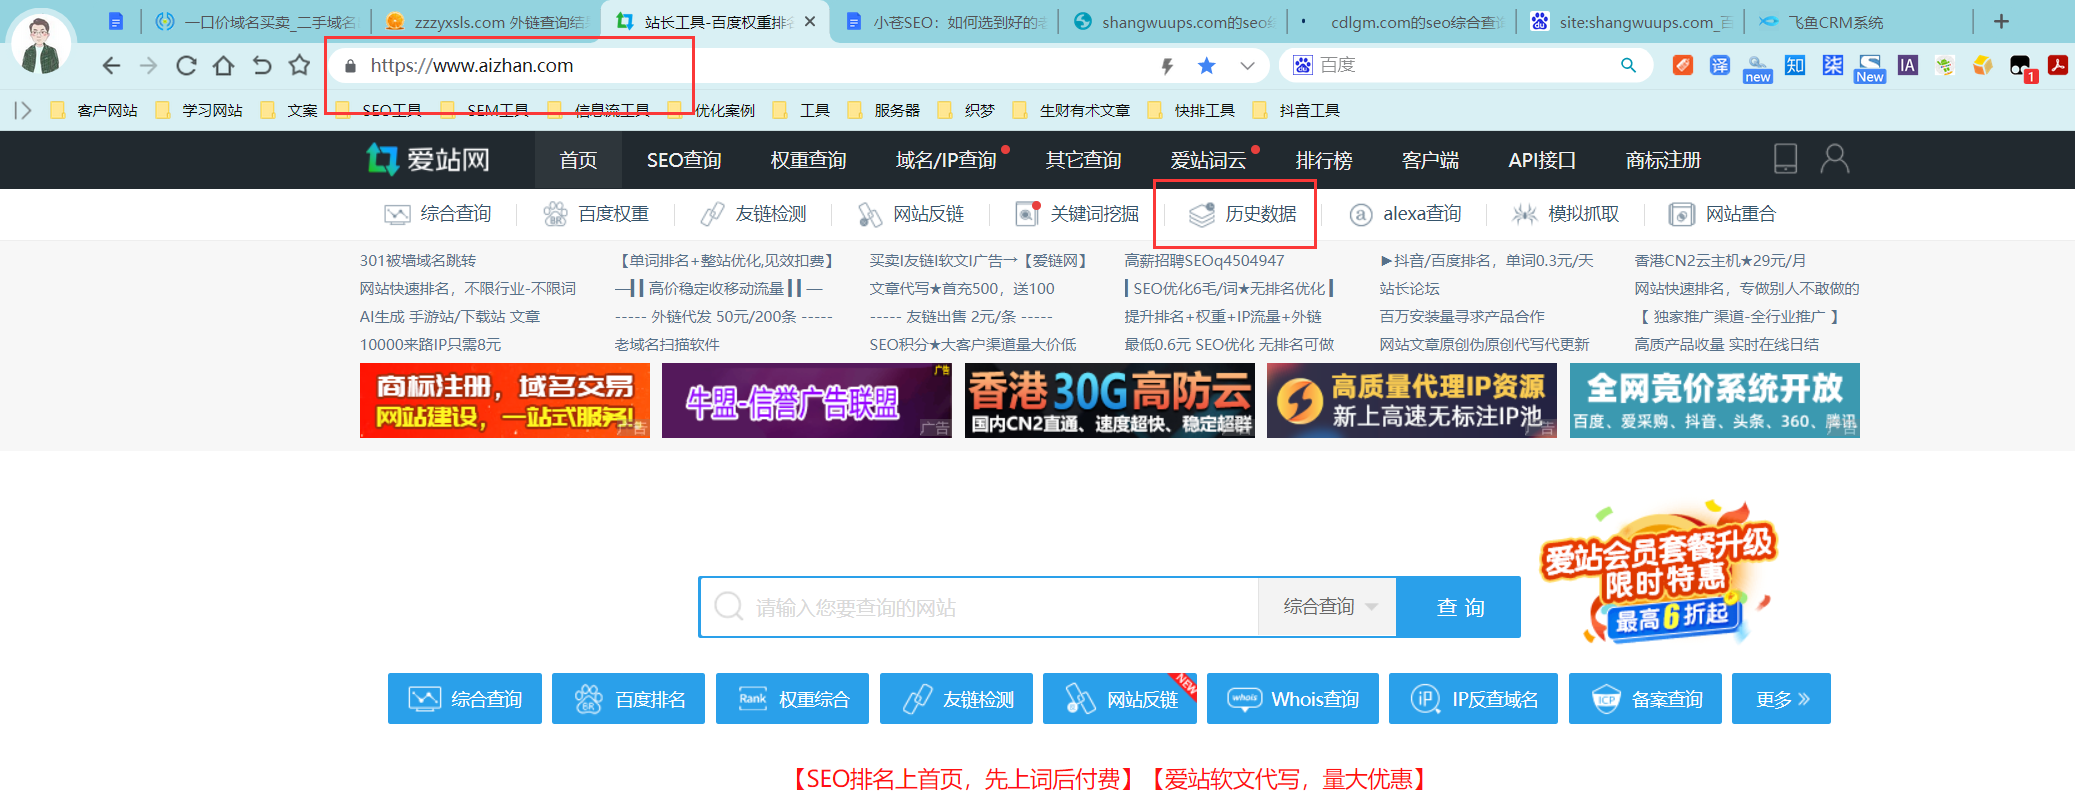Open the 排行榜 navigation item
2075x804 pixels.
(1324, 160)
